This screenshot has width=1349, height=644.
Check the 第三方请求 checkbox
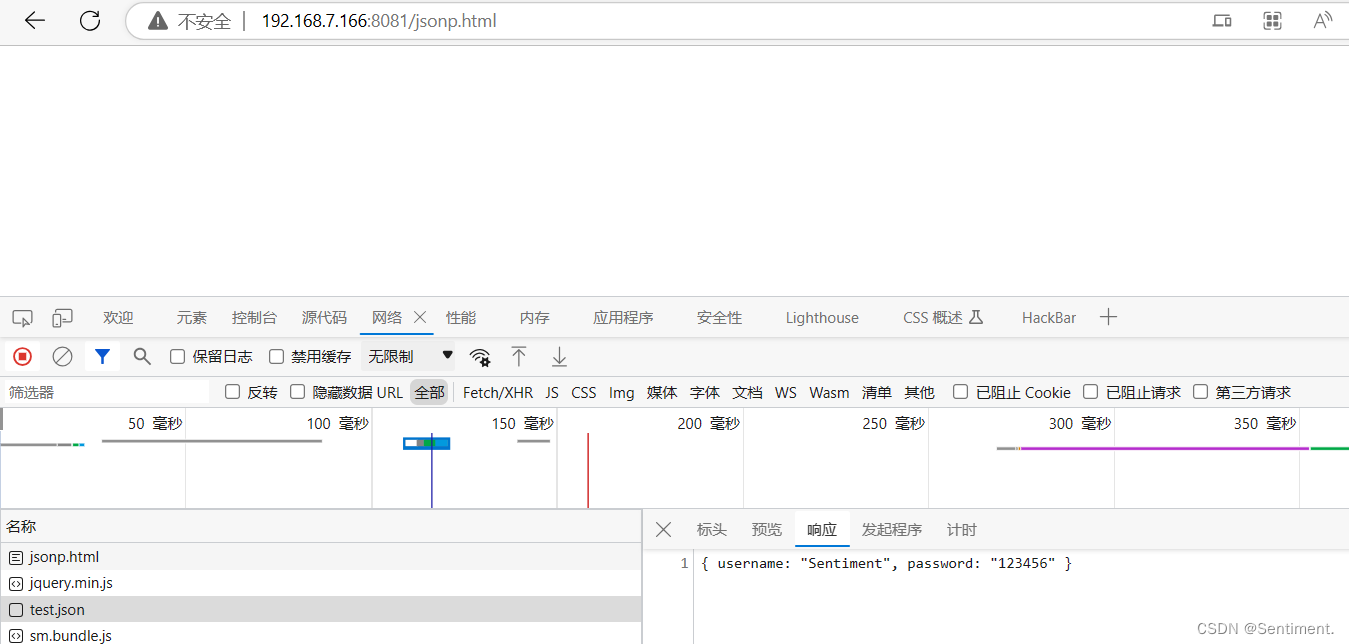click(x=1201, y=392)
